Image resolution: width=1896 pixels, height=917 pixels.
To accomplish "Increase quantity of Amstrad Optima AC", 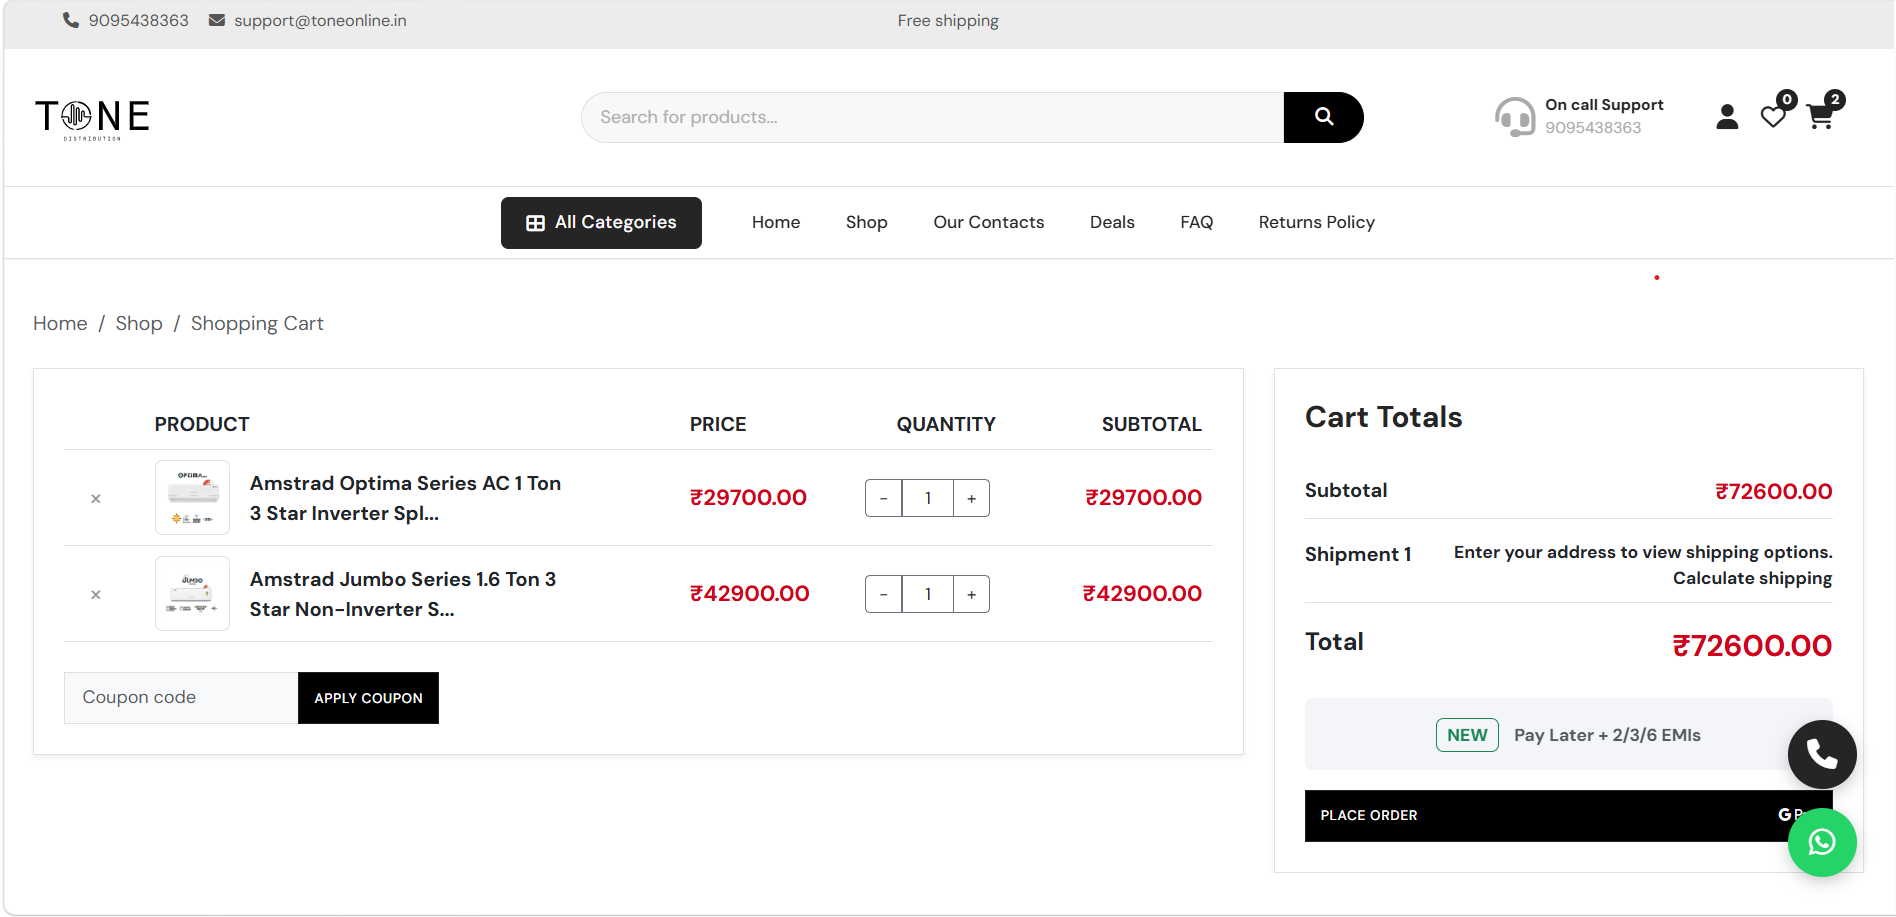I will (x=971, y=498).
